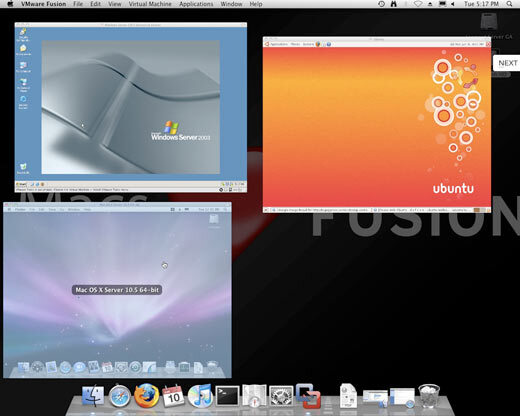Viewport: 520px width, 416px height.
Task: Select the Windows Server 2003 VM window
Action: pyautogui.click(x=131, y=107)
